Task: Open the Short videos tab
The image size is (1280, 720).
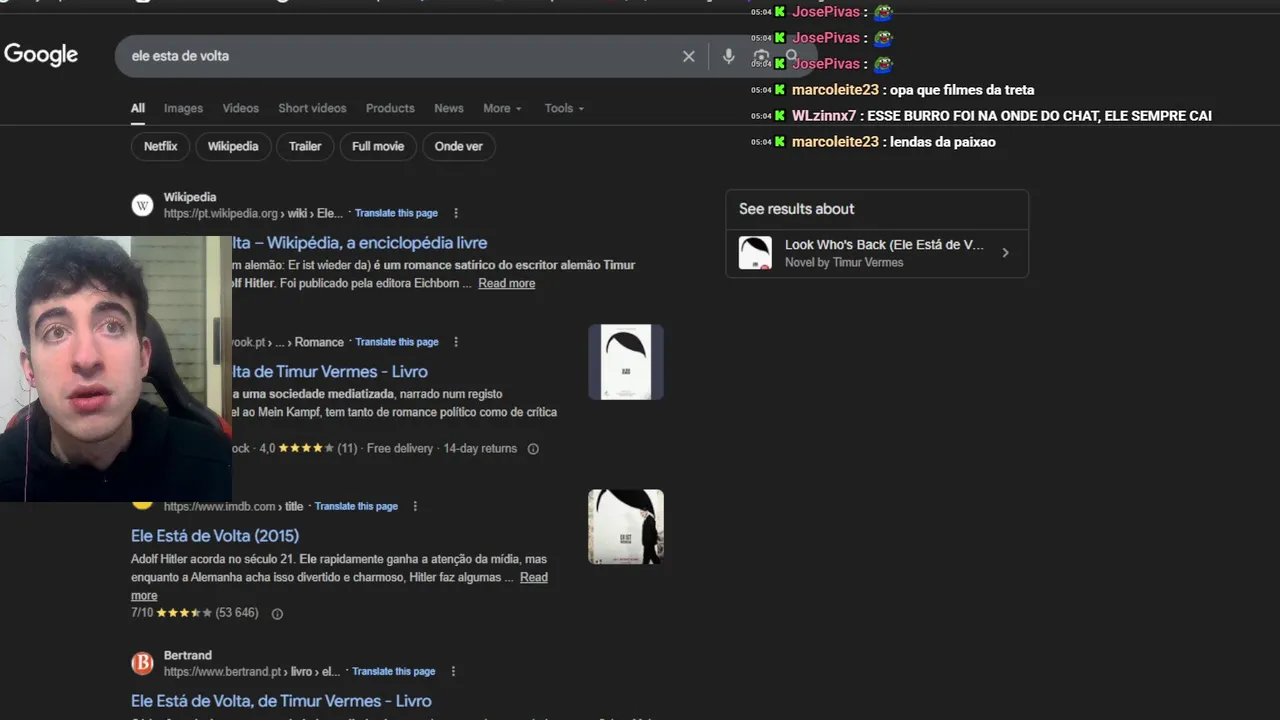Action: click(x=312, y=108)
